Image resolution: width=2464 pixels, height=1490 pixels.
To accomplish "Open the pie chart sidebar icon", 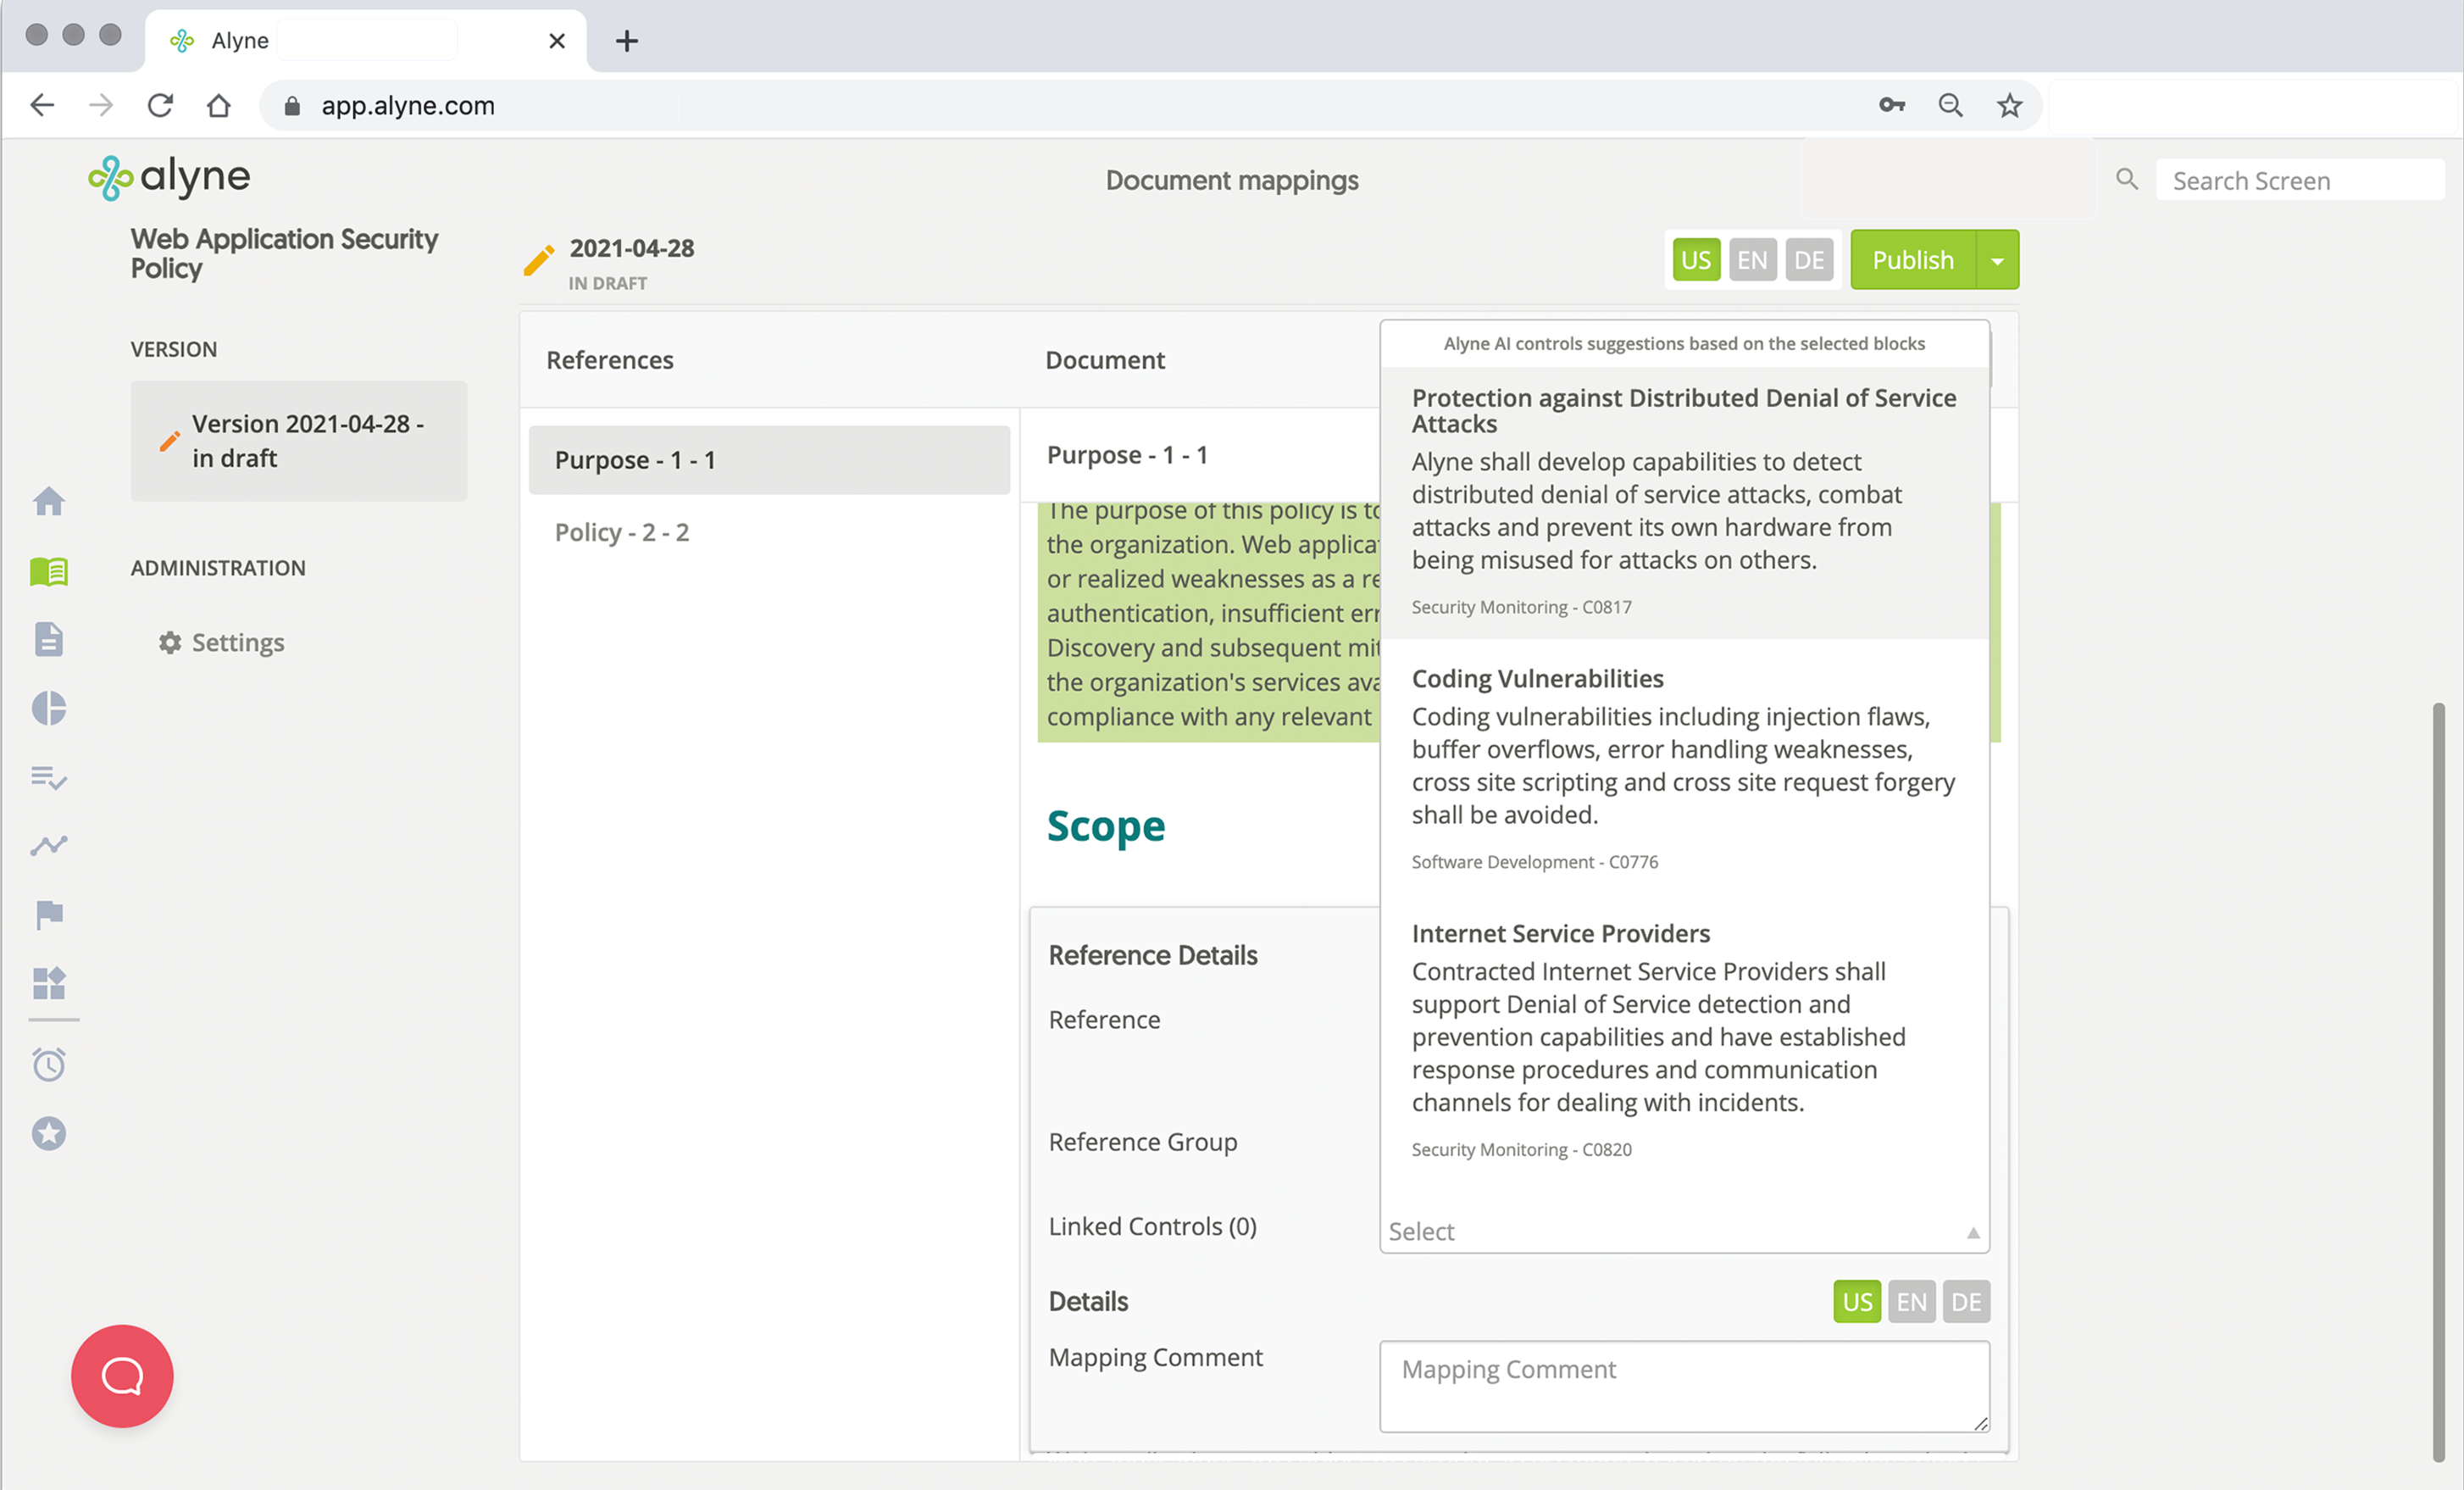I will 48,708.
